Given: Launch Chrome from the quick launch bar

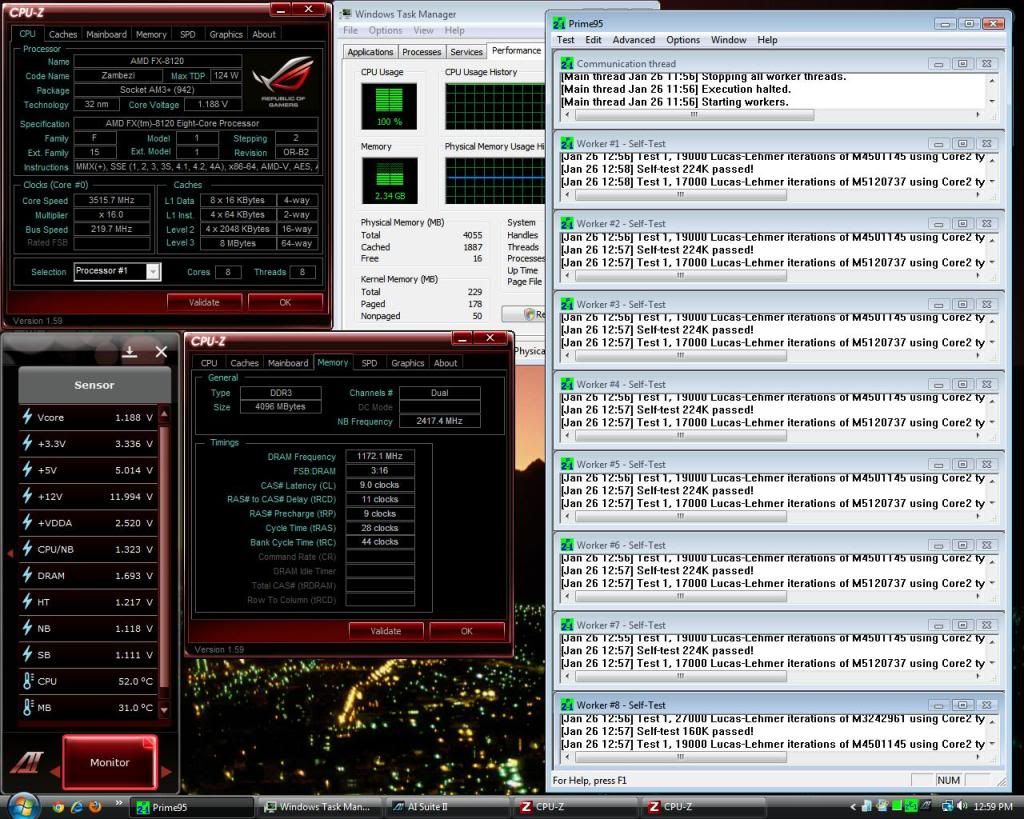Looking at the screenshot, I should pos(58,806).
